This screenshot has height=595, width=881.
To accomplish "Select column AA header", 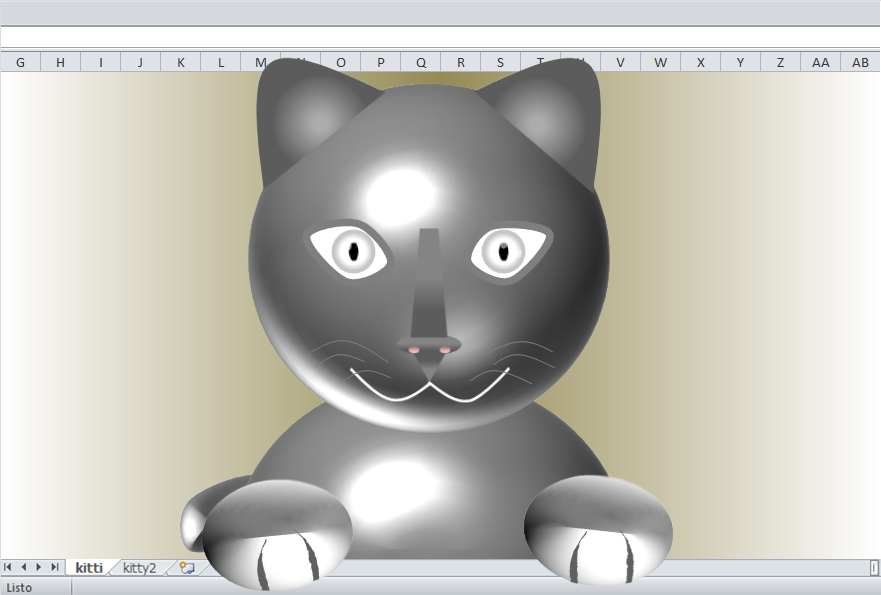I will 820,62.
